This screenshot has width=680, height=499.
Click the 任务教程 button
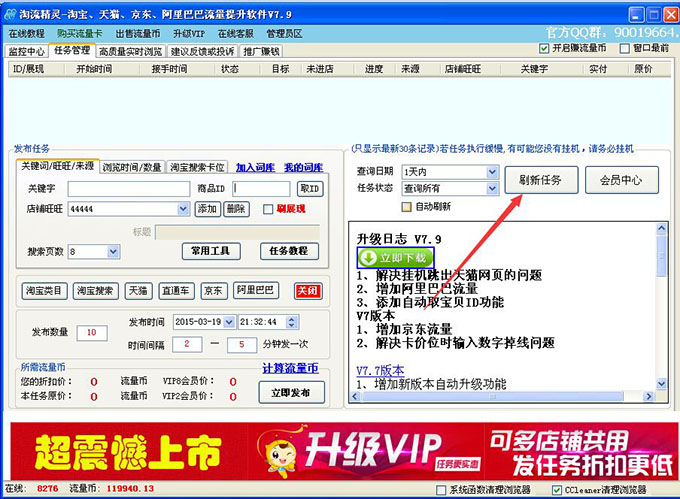[289, 251]
